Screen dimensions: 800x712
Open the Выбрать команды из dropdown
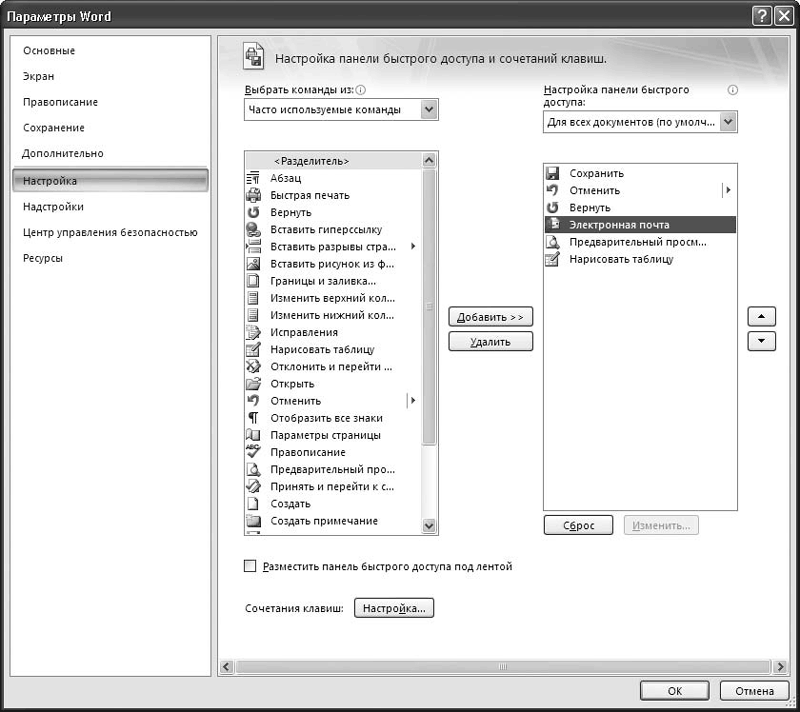429,110
